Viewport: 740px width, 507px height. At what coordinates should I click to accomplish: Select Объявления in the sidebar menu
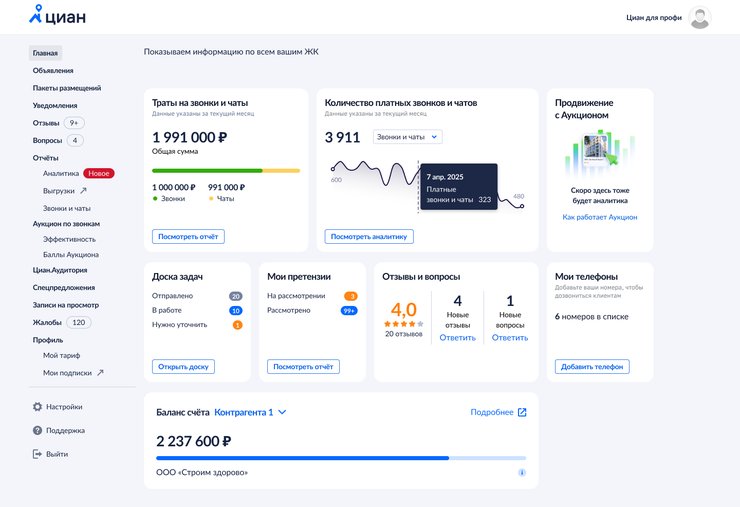tap(52, 70)
